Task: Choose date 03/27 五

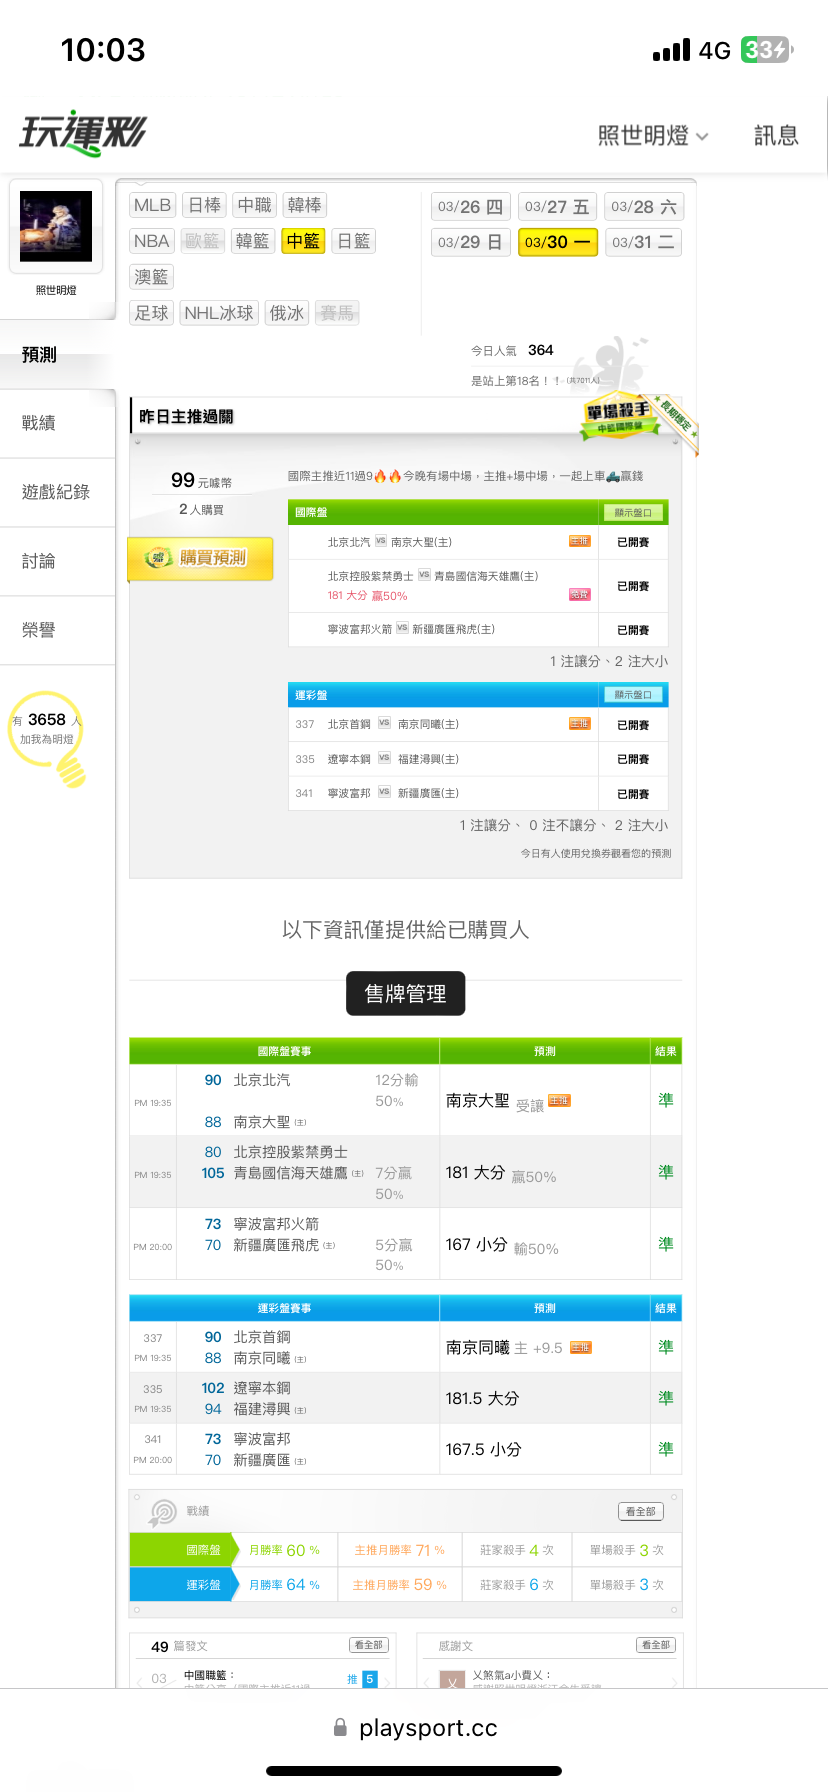Action: [557, 207]
